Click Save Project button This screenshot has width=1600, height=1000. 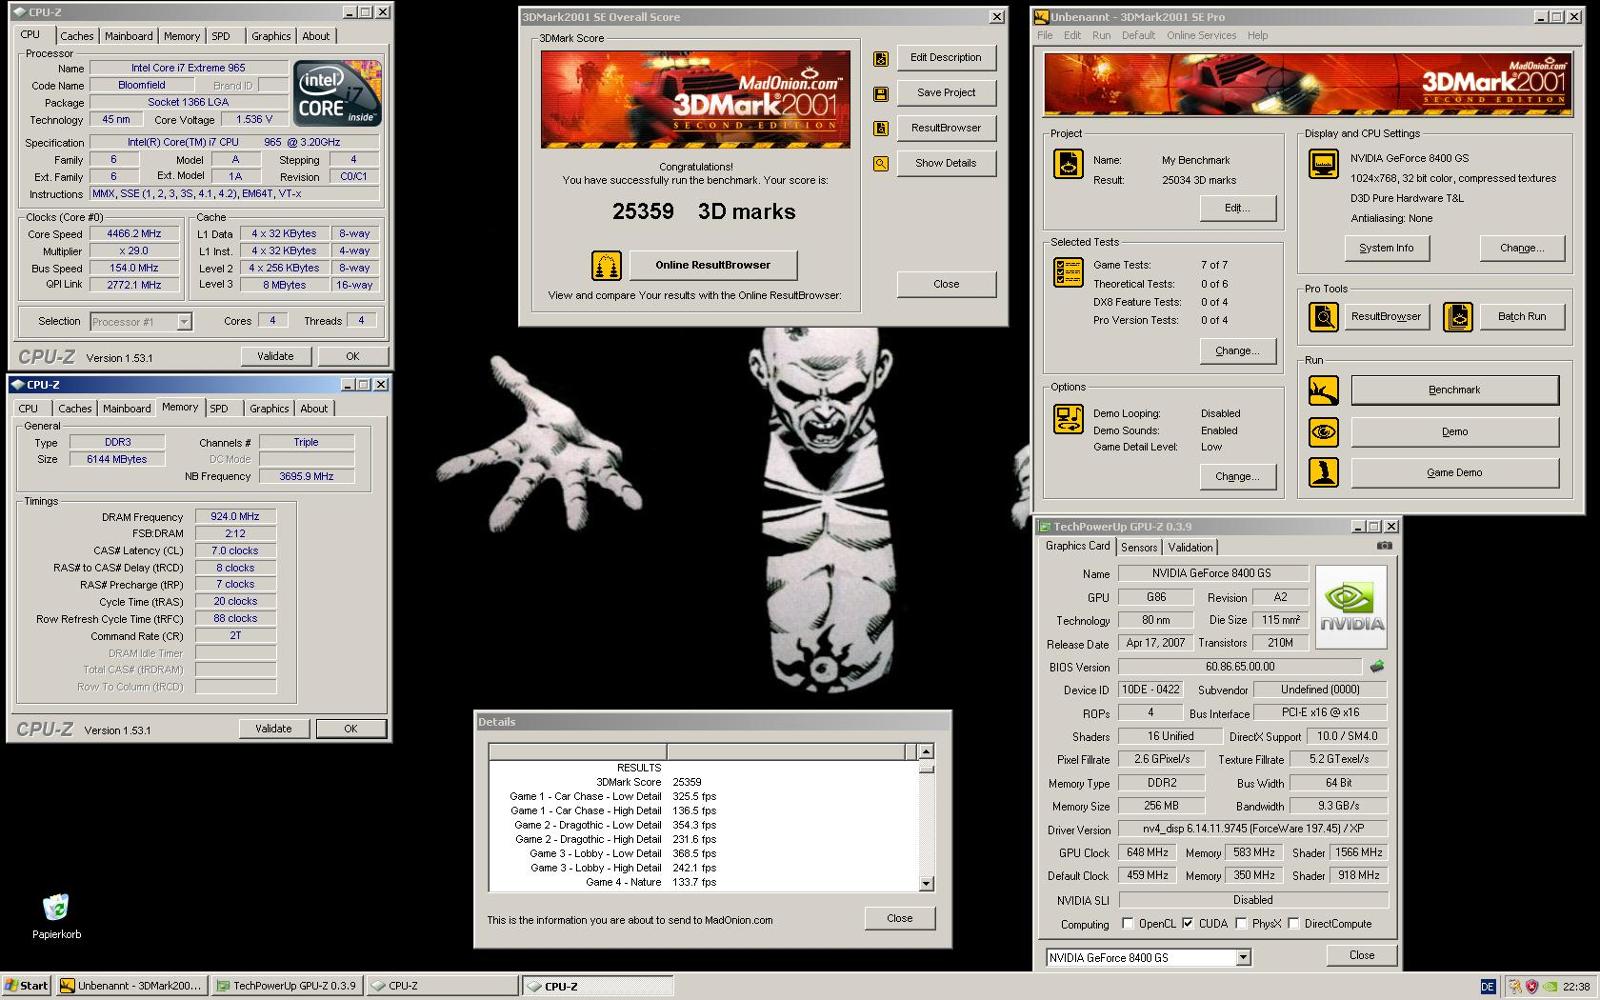tap(946, 92)
